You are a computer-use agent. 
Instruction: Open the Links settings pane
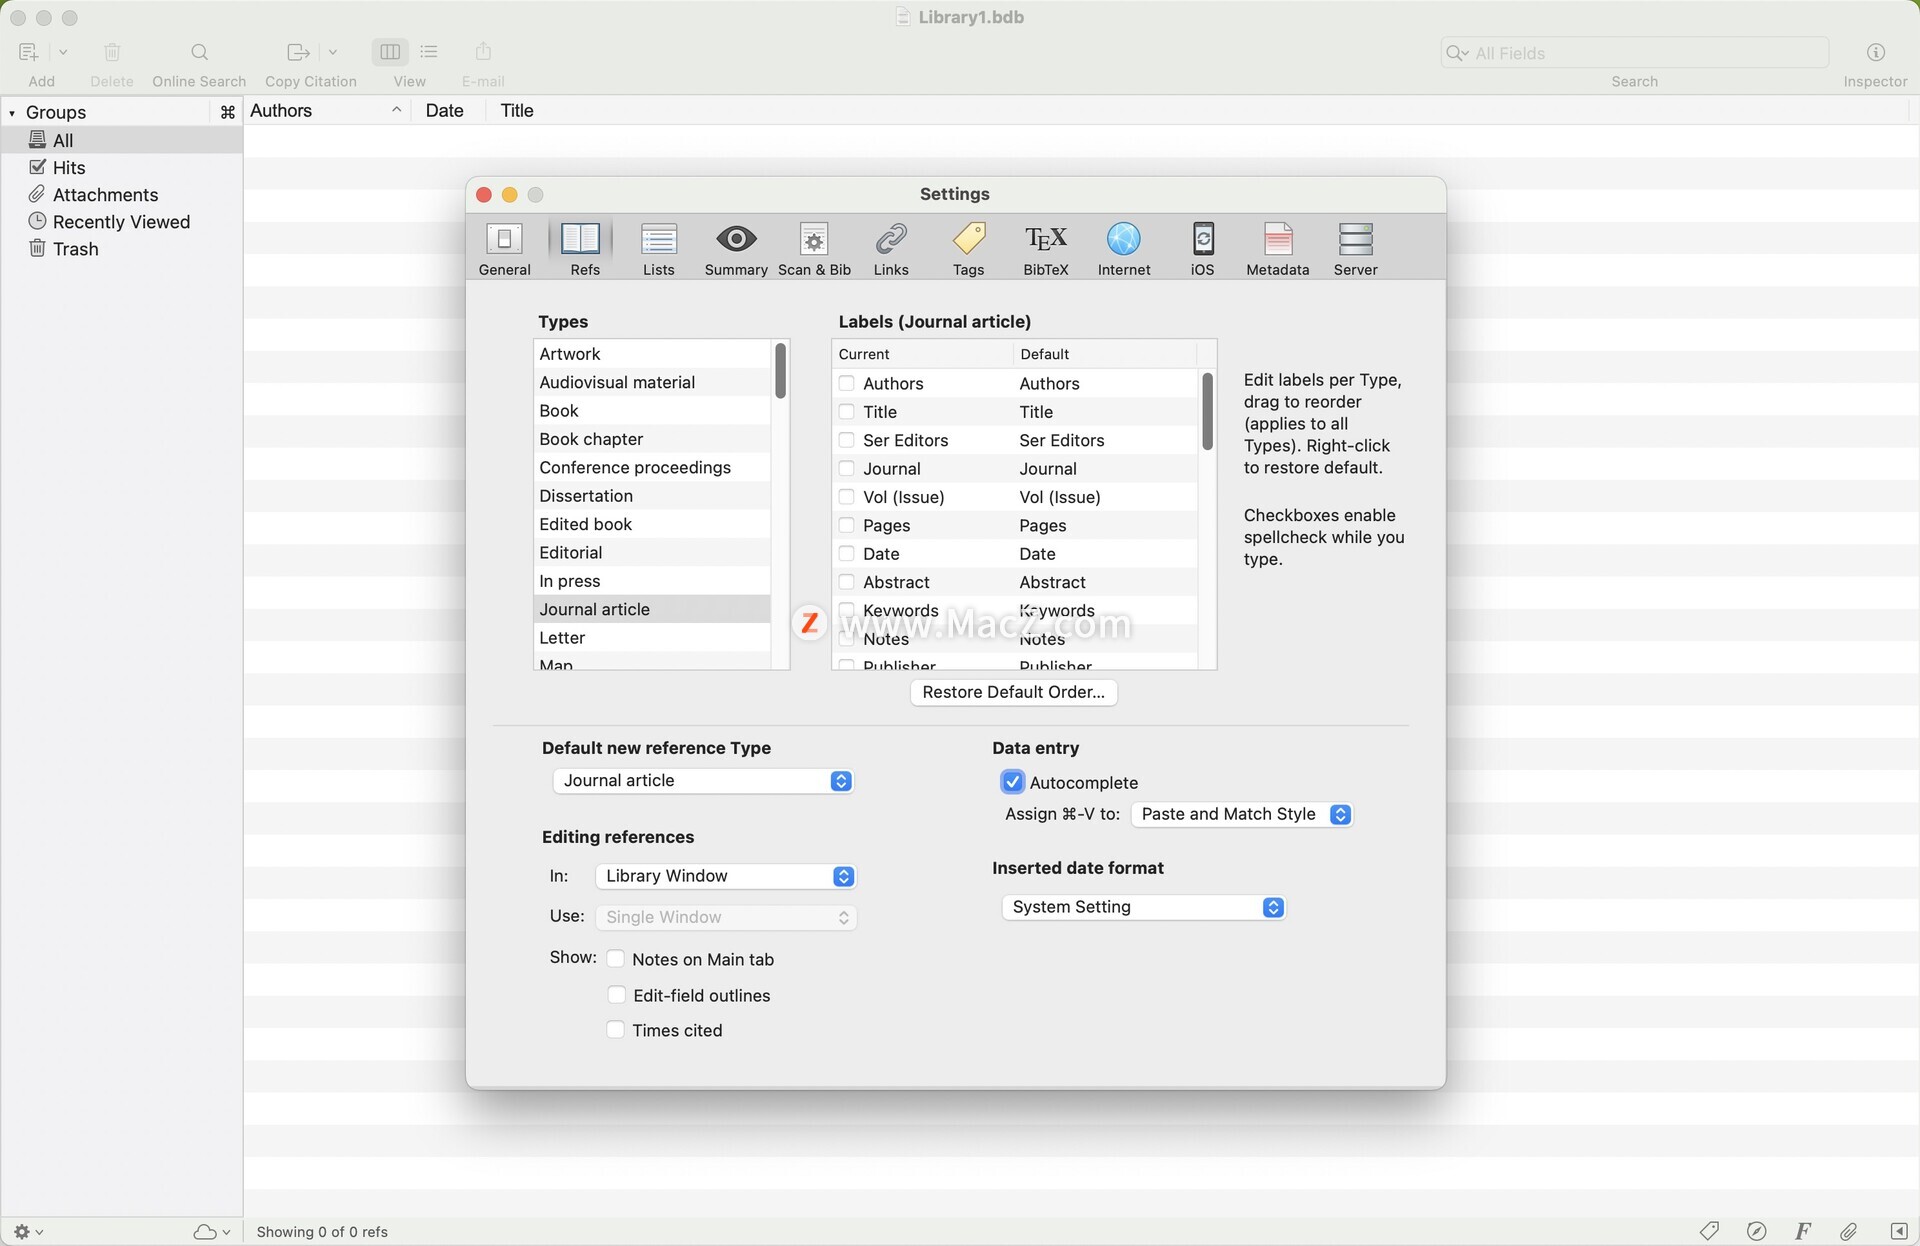[x=890, y=248]
